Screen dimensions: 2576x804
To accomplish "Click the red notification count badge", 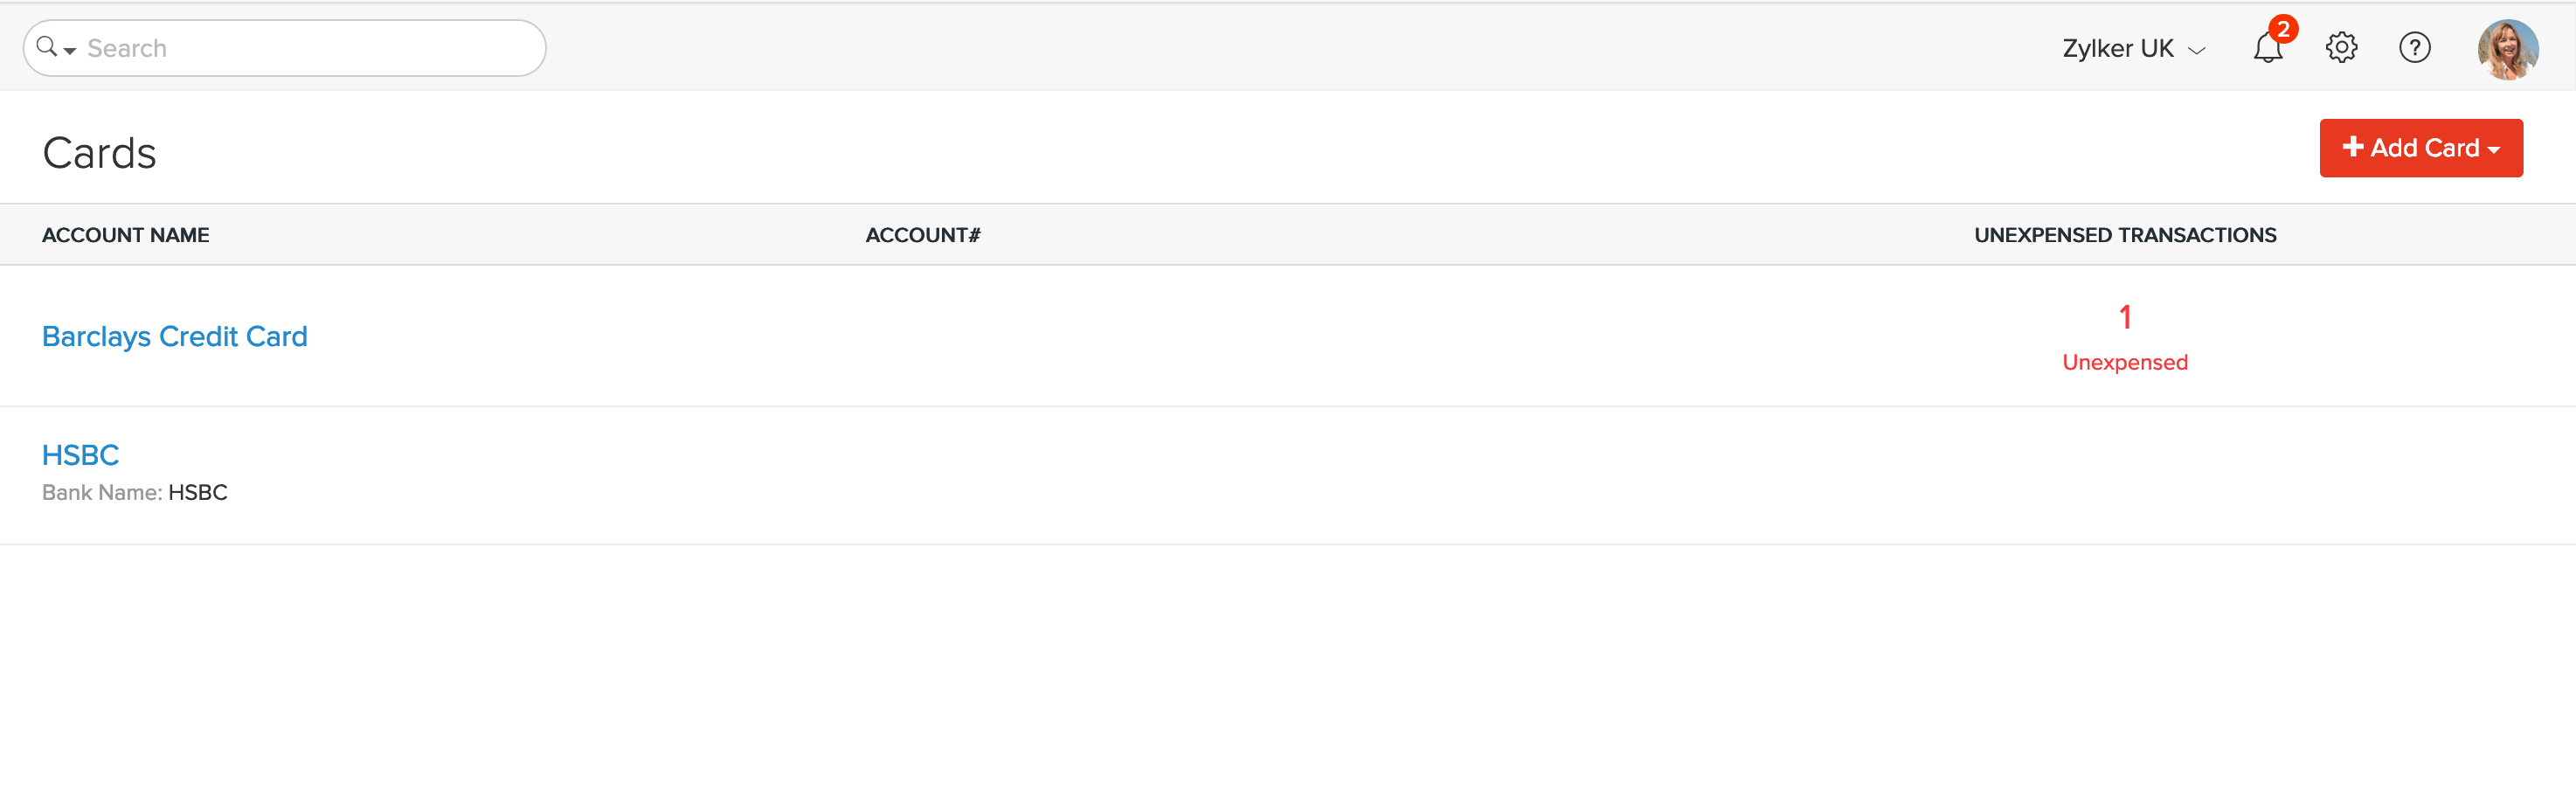I will [2283, 29].
